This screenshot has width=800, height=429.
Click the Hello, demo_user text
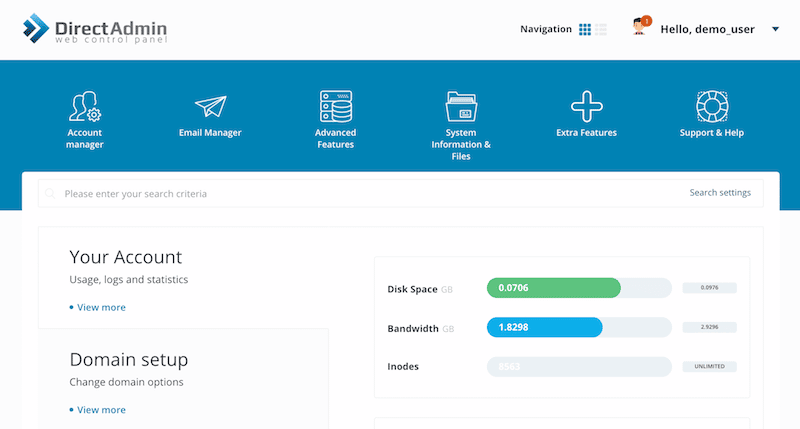(x=708, y=29)
